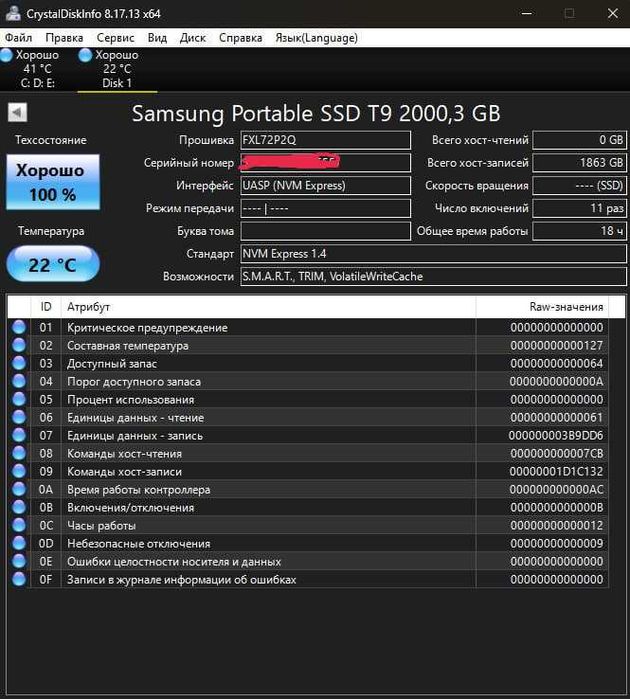Click raw value 000000000000AC
The height and width of the screenshot is (699, 630).
(x=556, y=489)
